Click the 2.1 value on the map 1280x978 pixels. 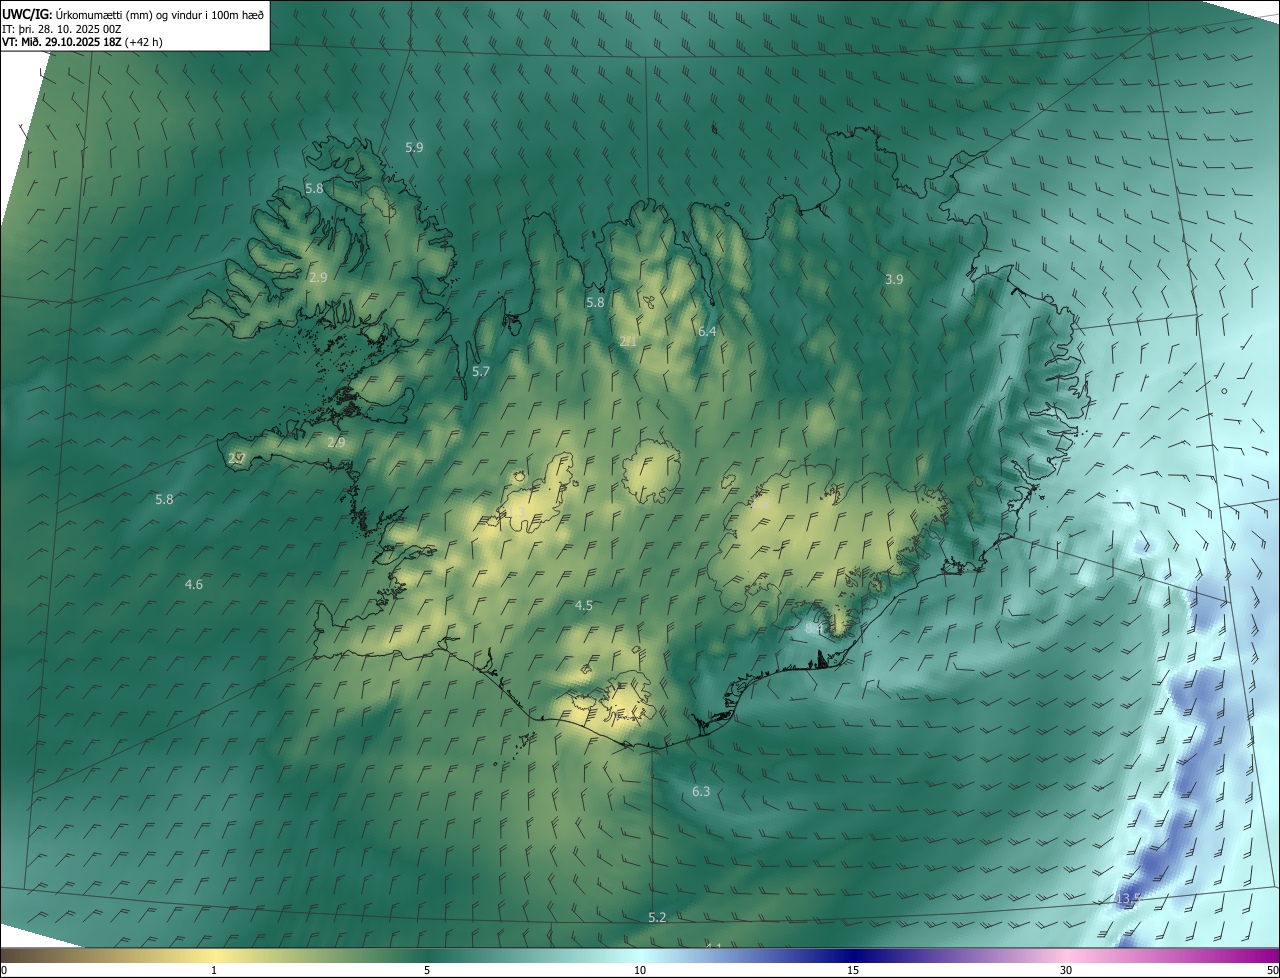[x=628, y=341]
